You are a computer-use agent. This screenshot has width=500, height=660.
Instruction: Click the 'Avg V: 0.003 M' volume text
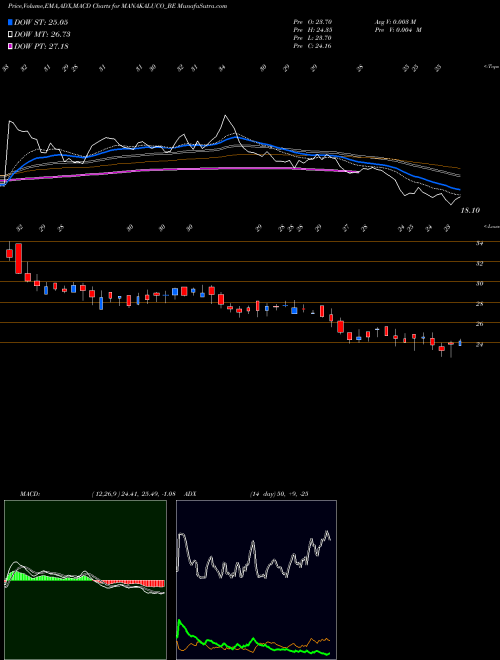(395, 22)
